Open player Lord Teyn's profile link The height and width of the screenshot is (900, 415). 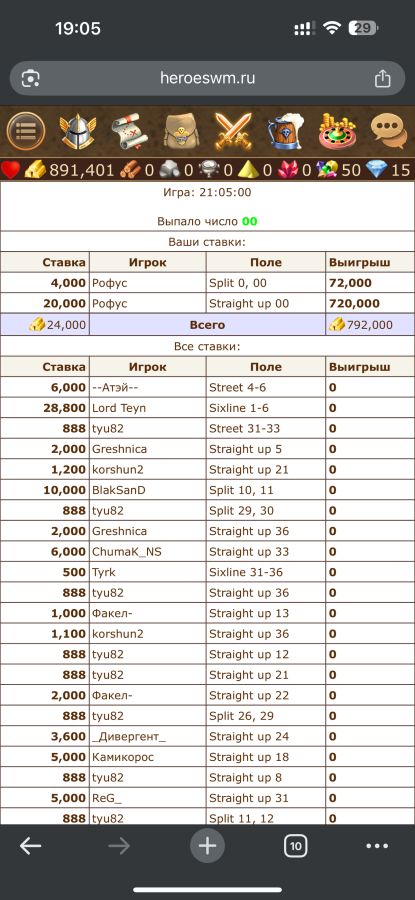pyautogui.click(x=119, y=408)
